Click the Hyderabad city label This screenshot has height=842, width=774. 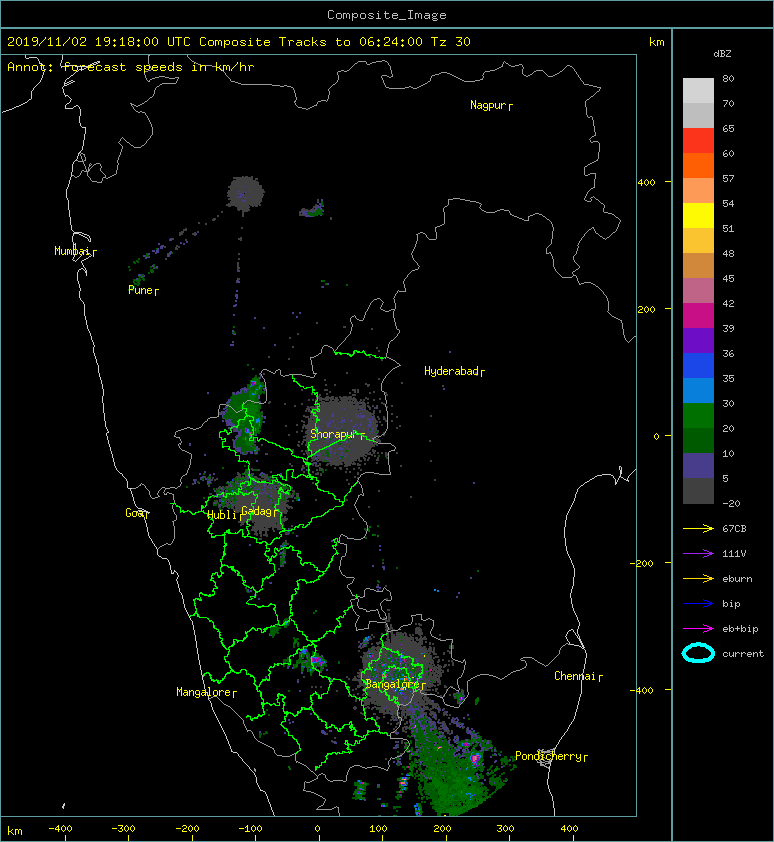coord(451,372)
